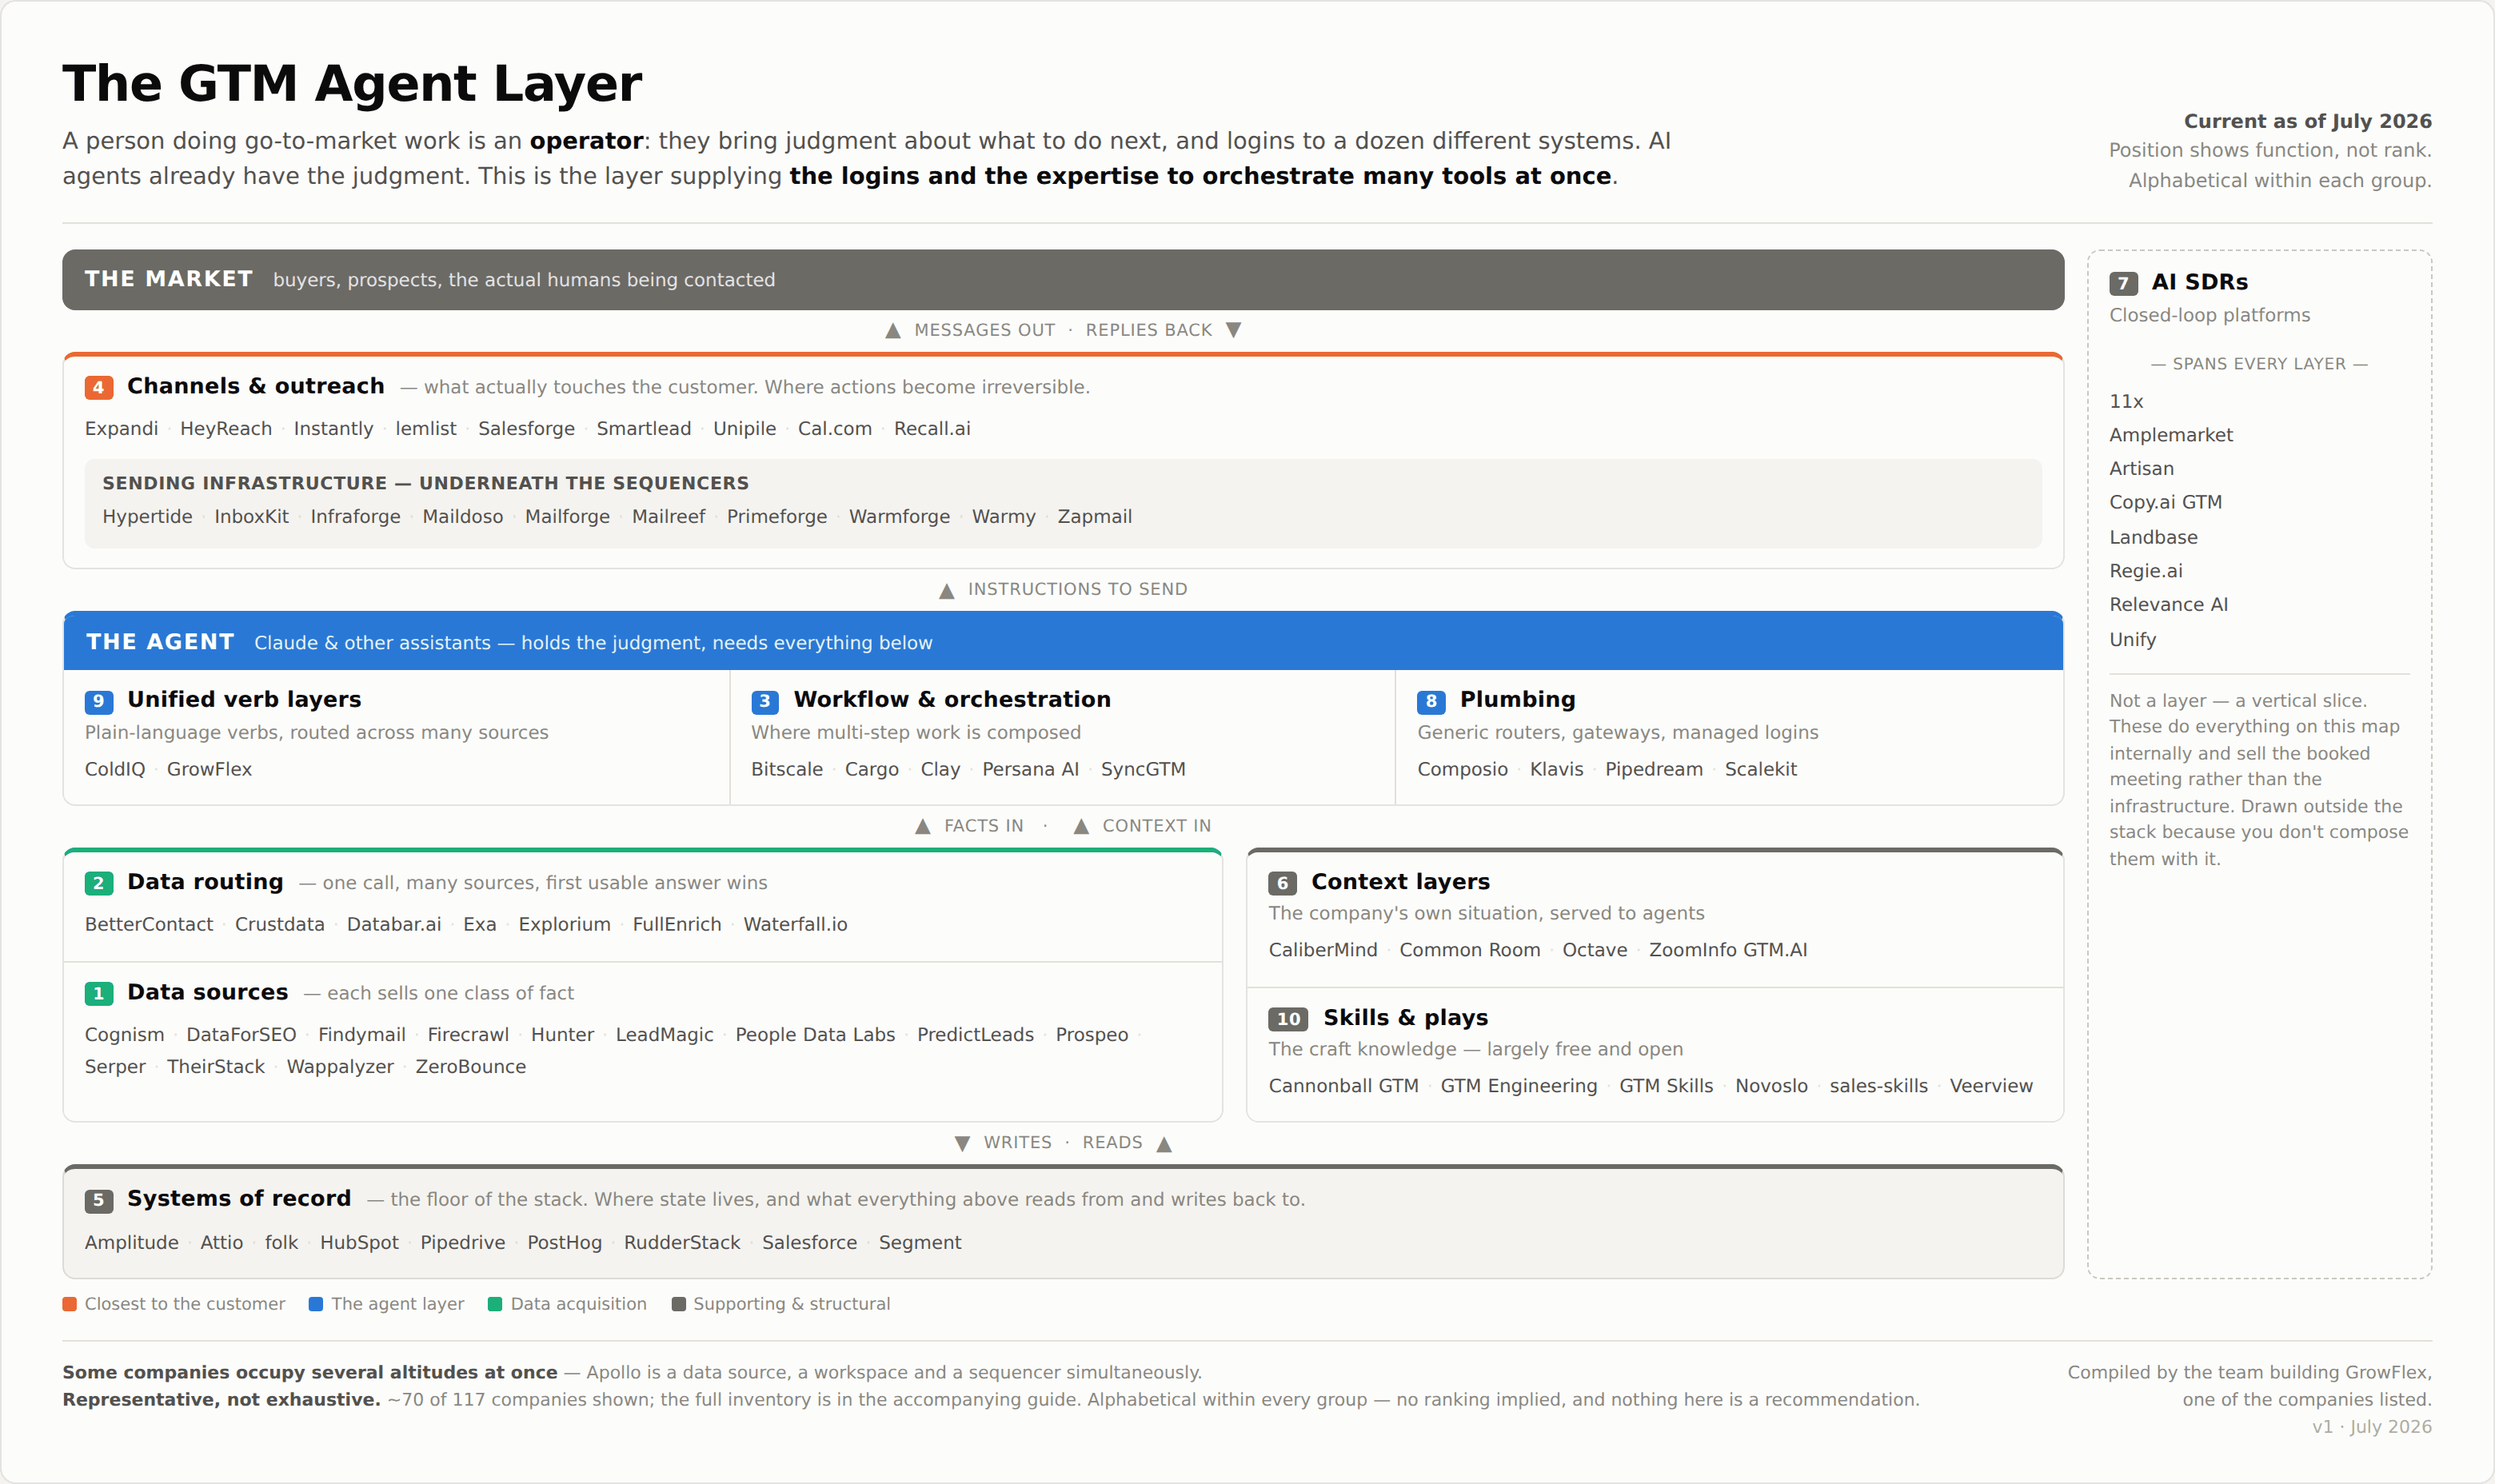This screenshot has width=2495, height=1484.
Task: Click the triangle before INSTRUCTIONS TO SEND
Action: (947, 591)
